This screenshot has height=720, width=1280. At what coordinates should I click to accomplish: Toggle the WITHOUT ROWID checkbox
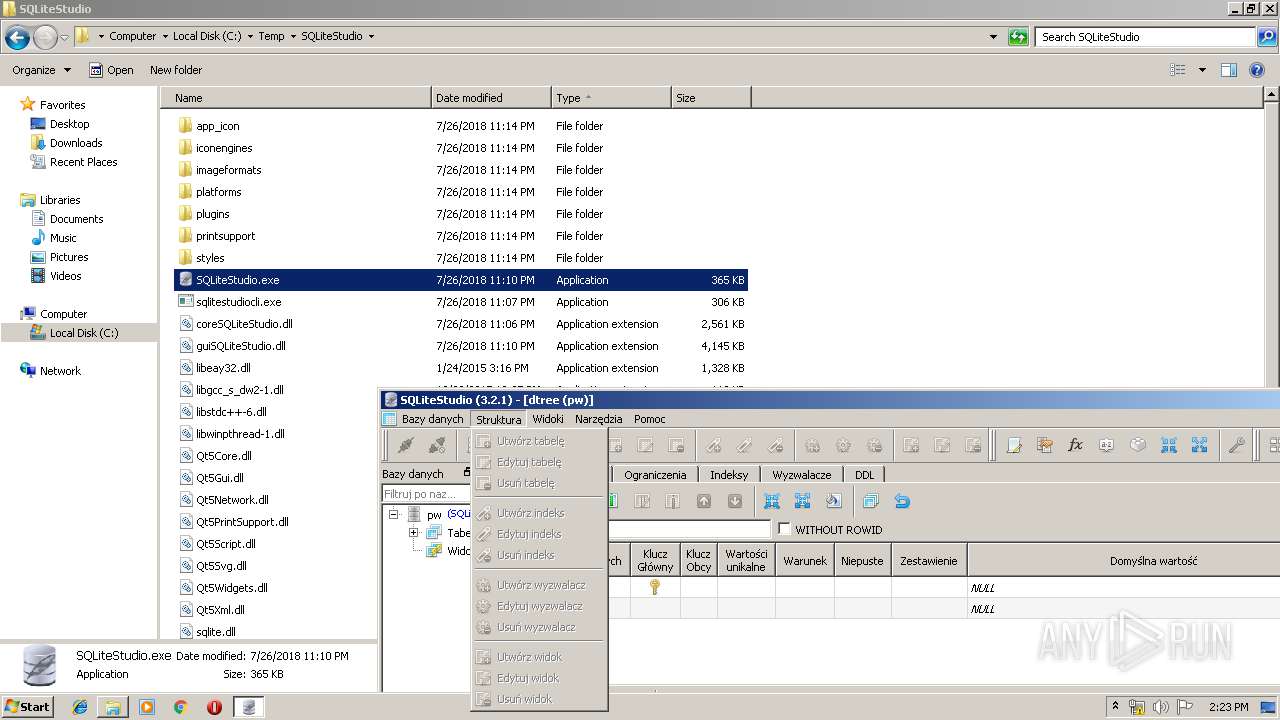point(784,529)
